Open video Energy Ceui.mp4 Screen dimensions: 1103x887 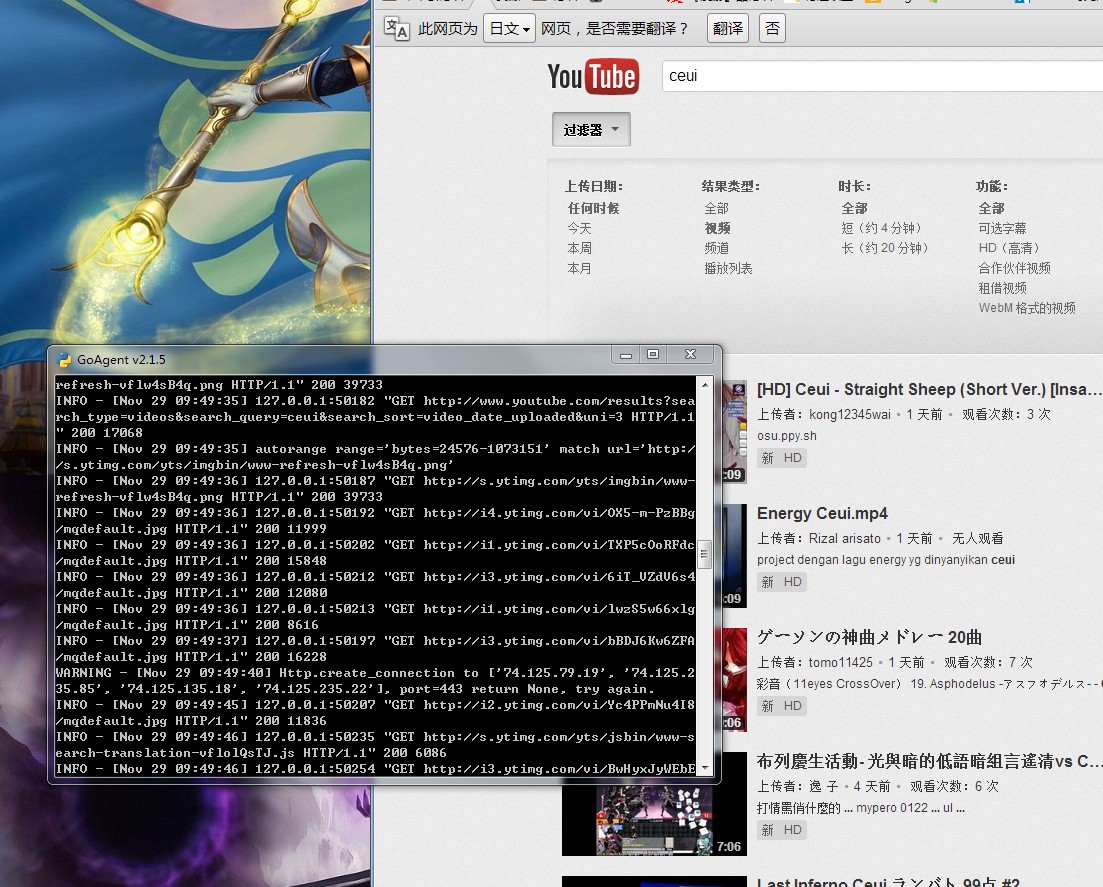tap(822, 513)
